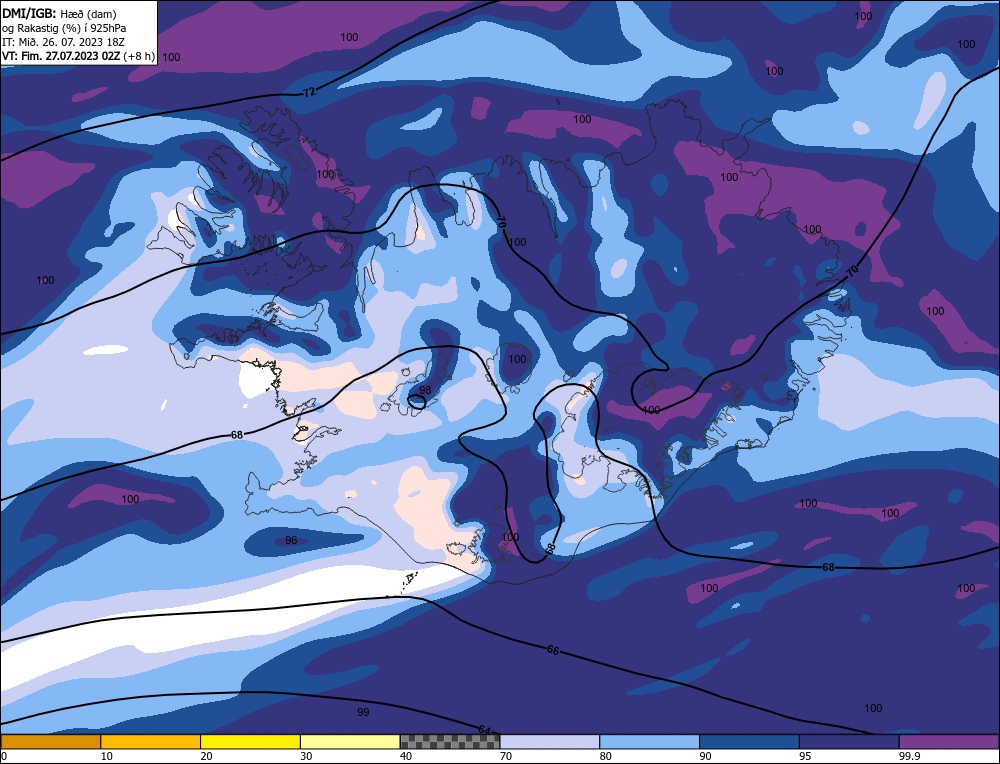Viewport: 1000px width, 764px height.
Task: Click the light blue 80–90 legend swatch
Action: [x=649, y=741]
